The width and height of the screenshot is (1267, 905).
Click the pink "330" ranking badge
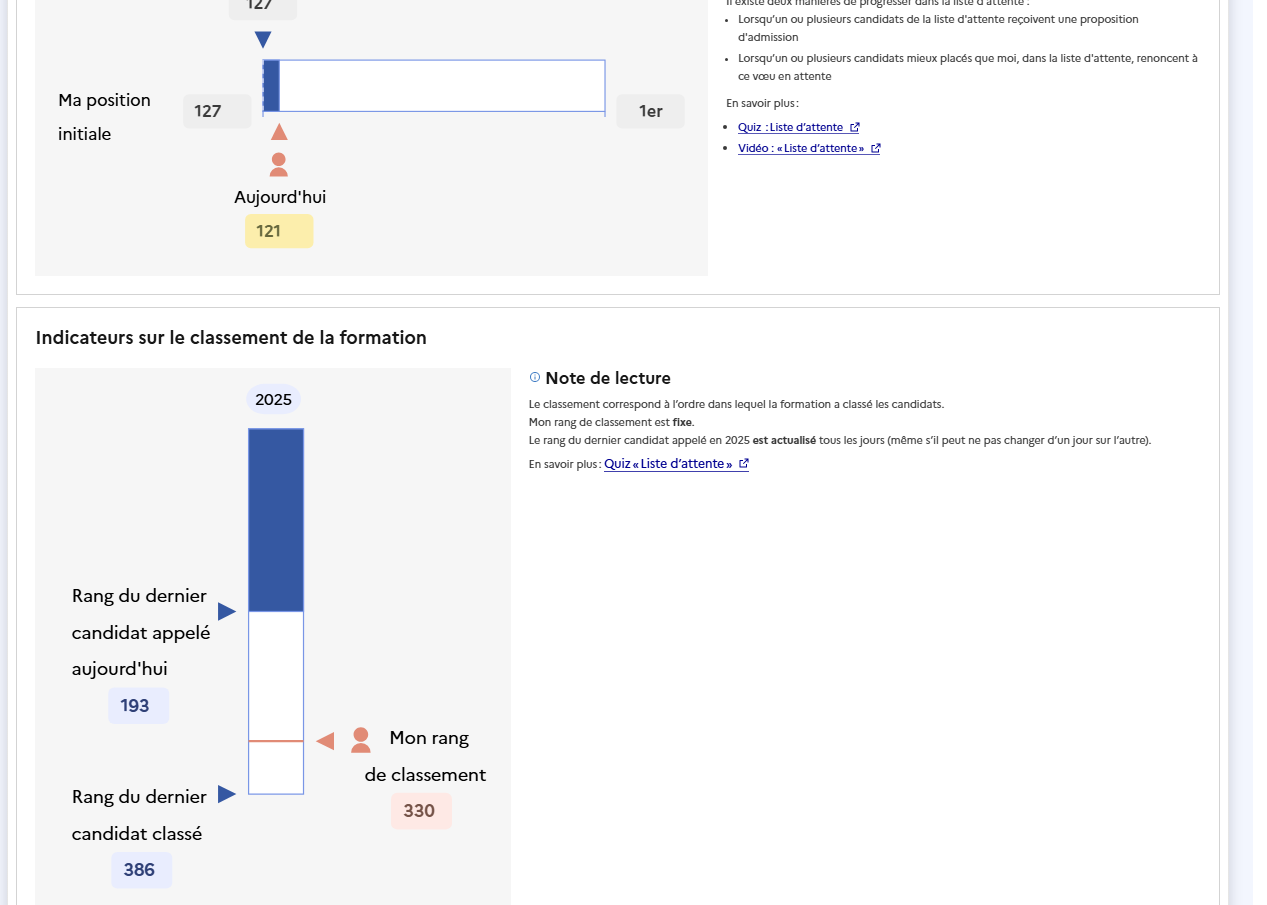pos(420,811)
